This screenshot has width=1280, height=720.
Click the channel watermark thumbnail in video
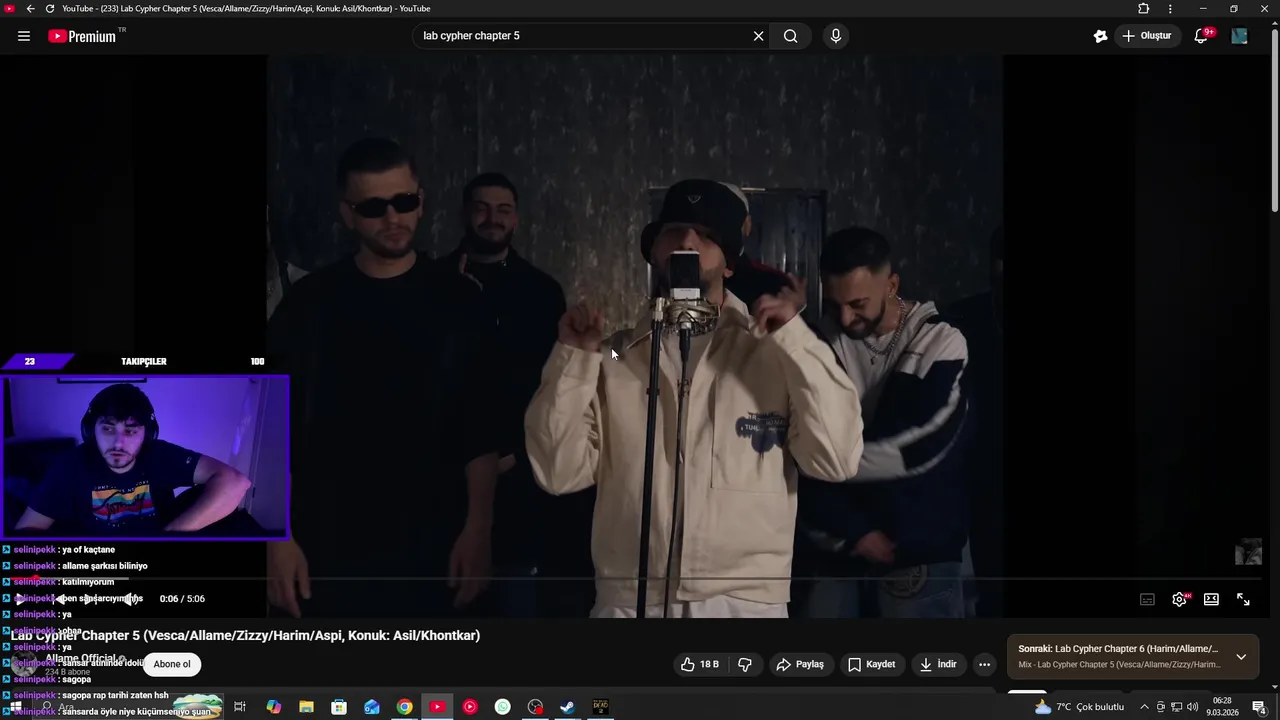1248,552
